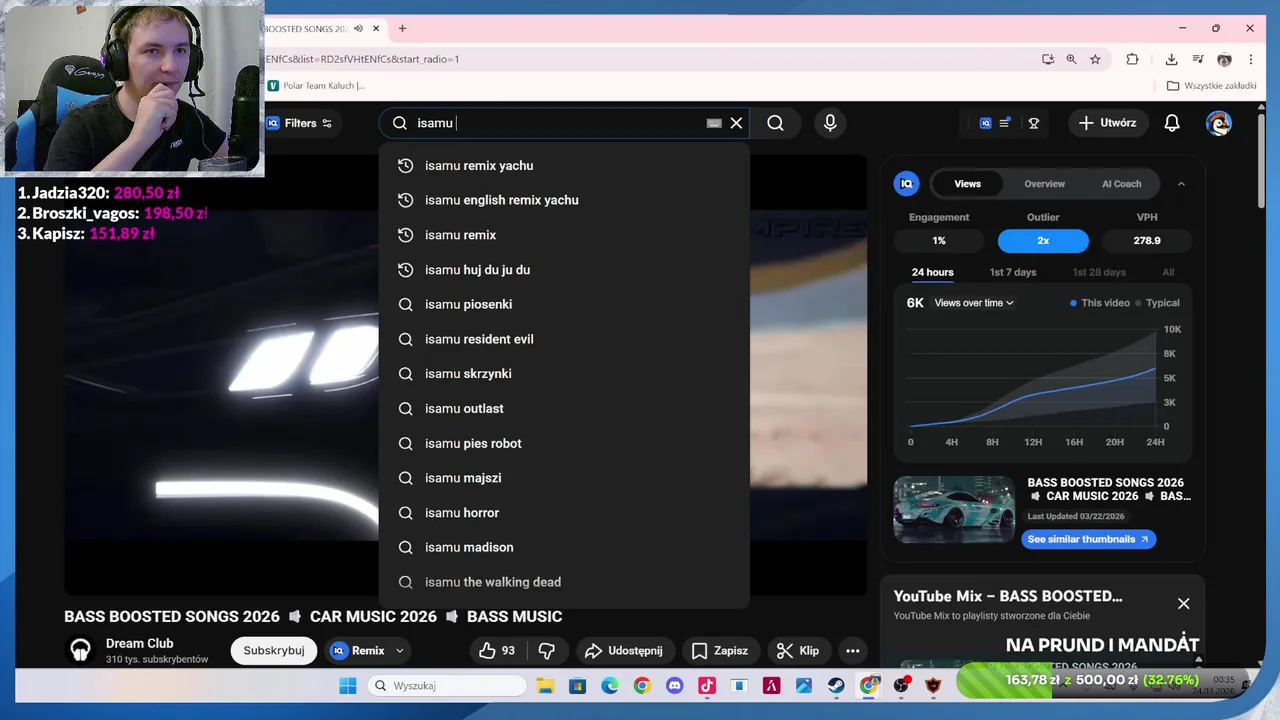
Task: Bookmark this page with the star
Action: (1095, 59)
